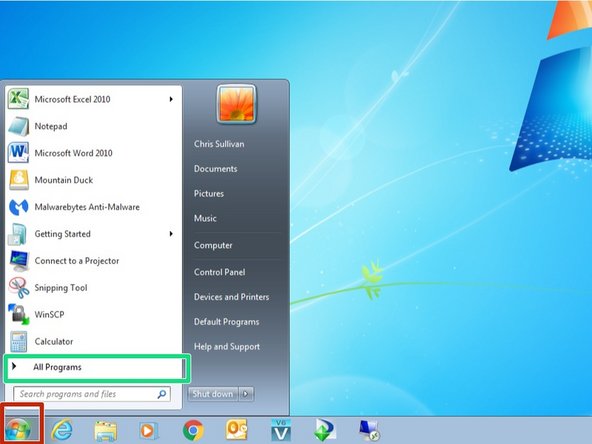Open Documents from Start menu
The image size is (592, 444).
pyautogui.click(x=216, y=169)
